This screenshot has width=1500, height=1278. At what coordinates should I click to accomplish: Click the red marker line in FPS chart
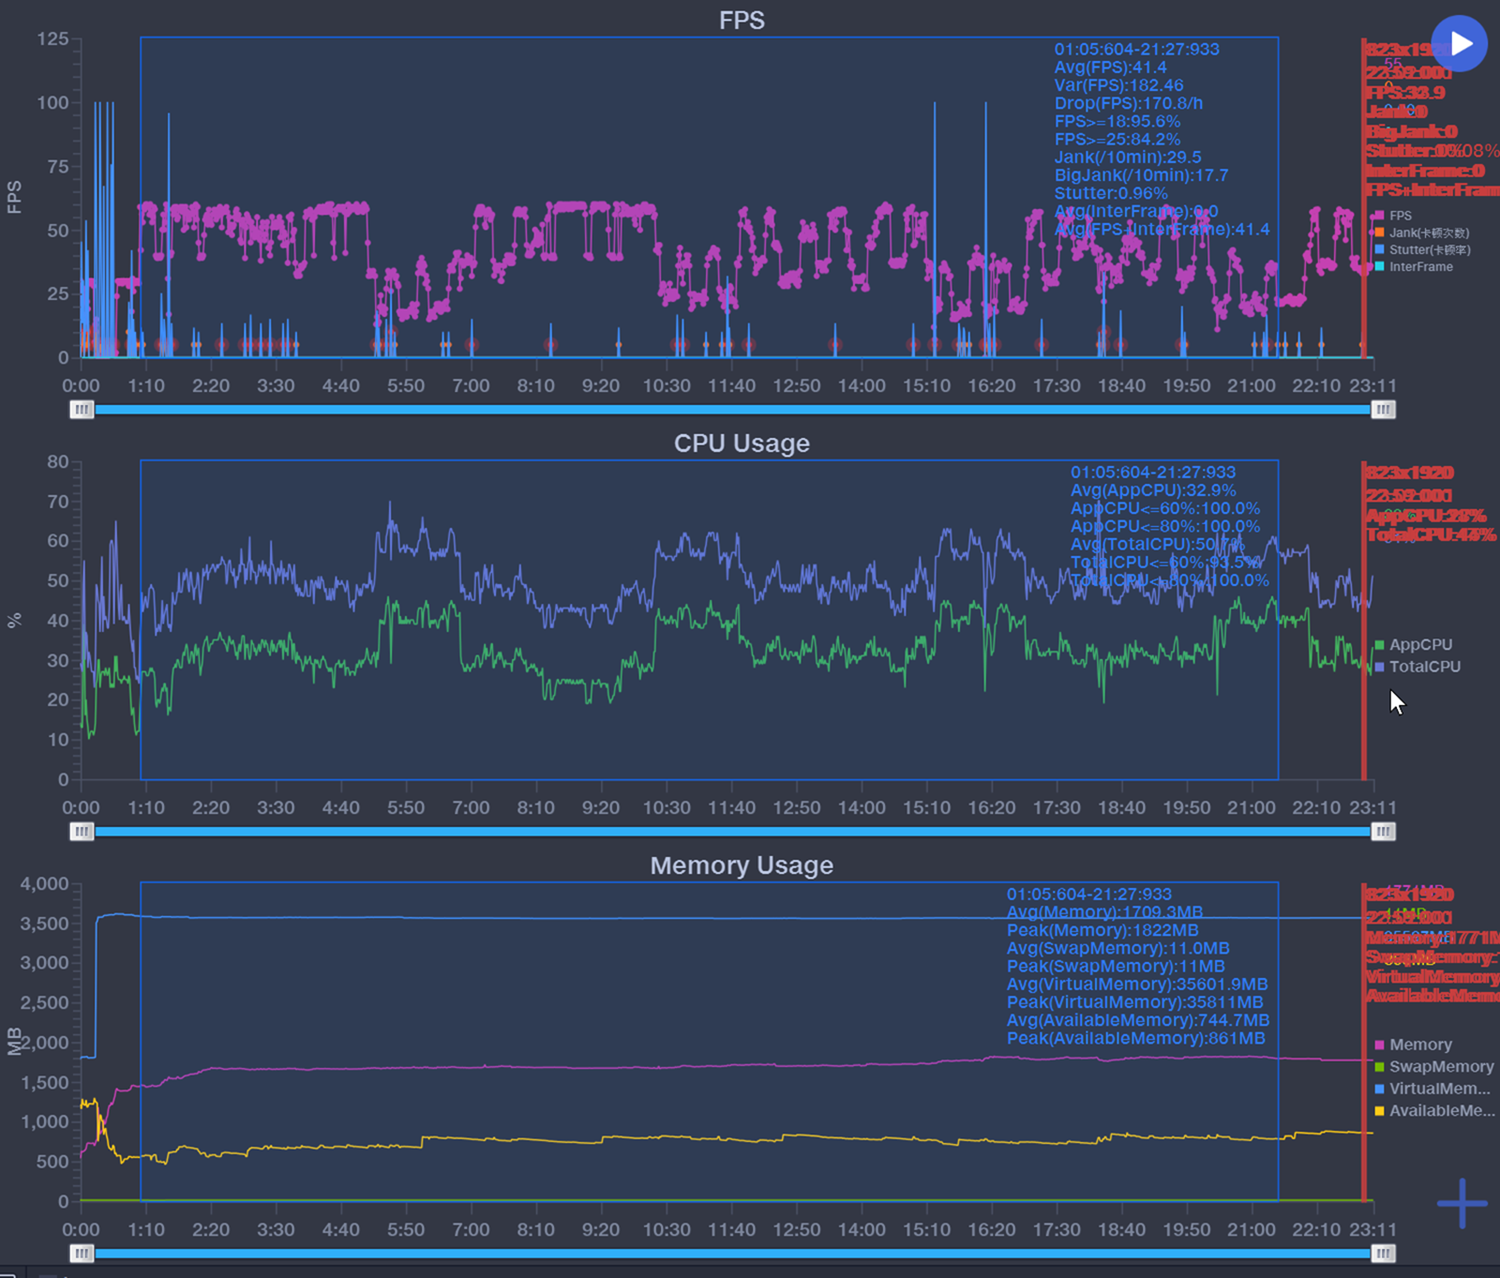(x=1363, y=300)
